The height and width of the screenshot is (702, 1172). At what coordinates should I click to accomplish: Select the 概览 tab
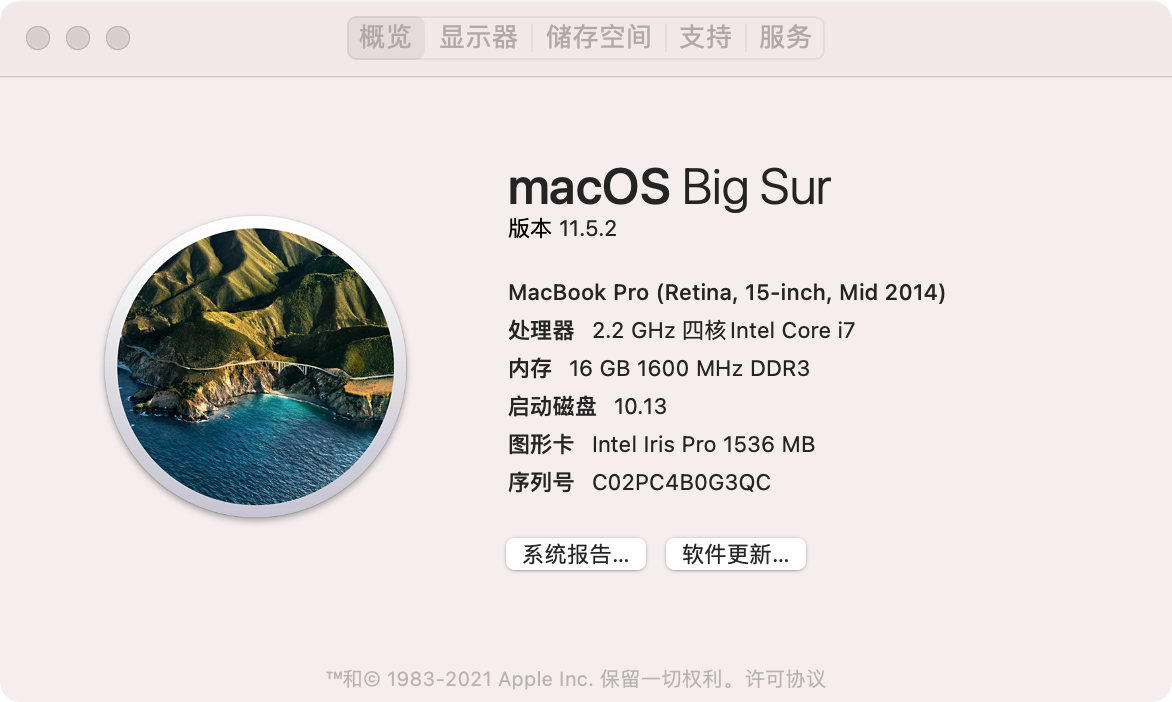pyautogui.click(x=385, y=37)
